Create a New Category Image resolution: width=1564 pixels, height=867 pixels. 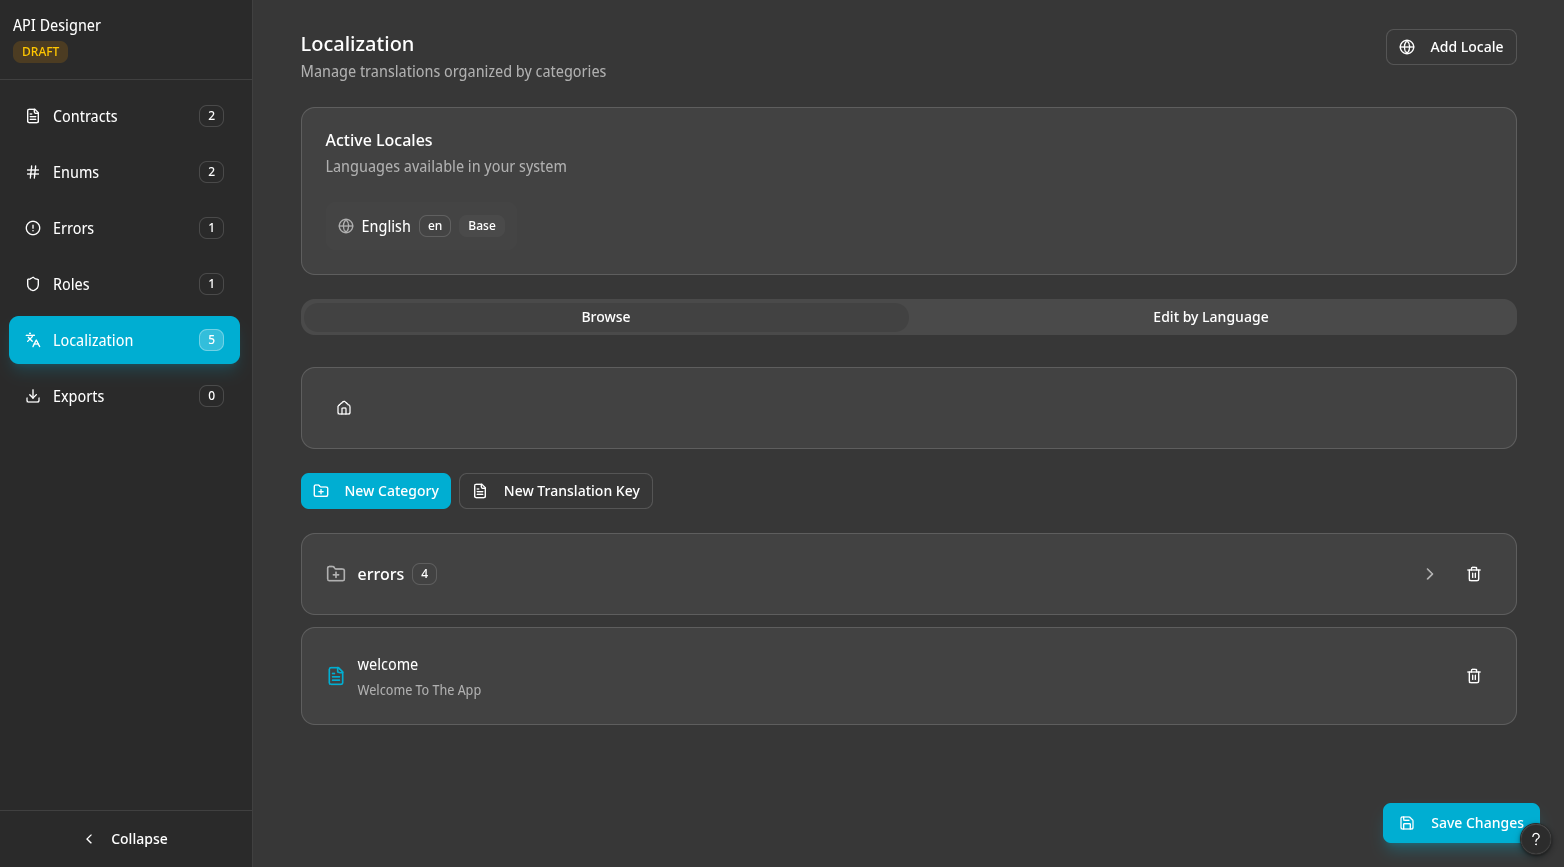(x=376, y=491)
